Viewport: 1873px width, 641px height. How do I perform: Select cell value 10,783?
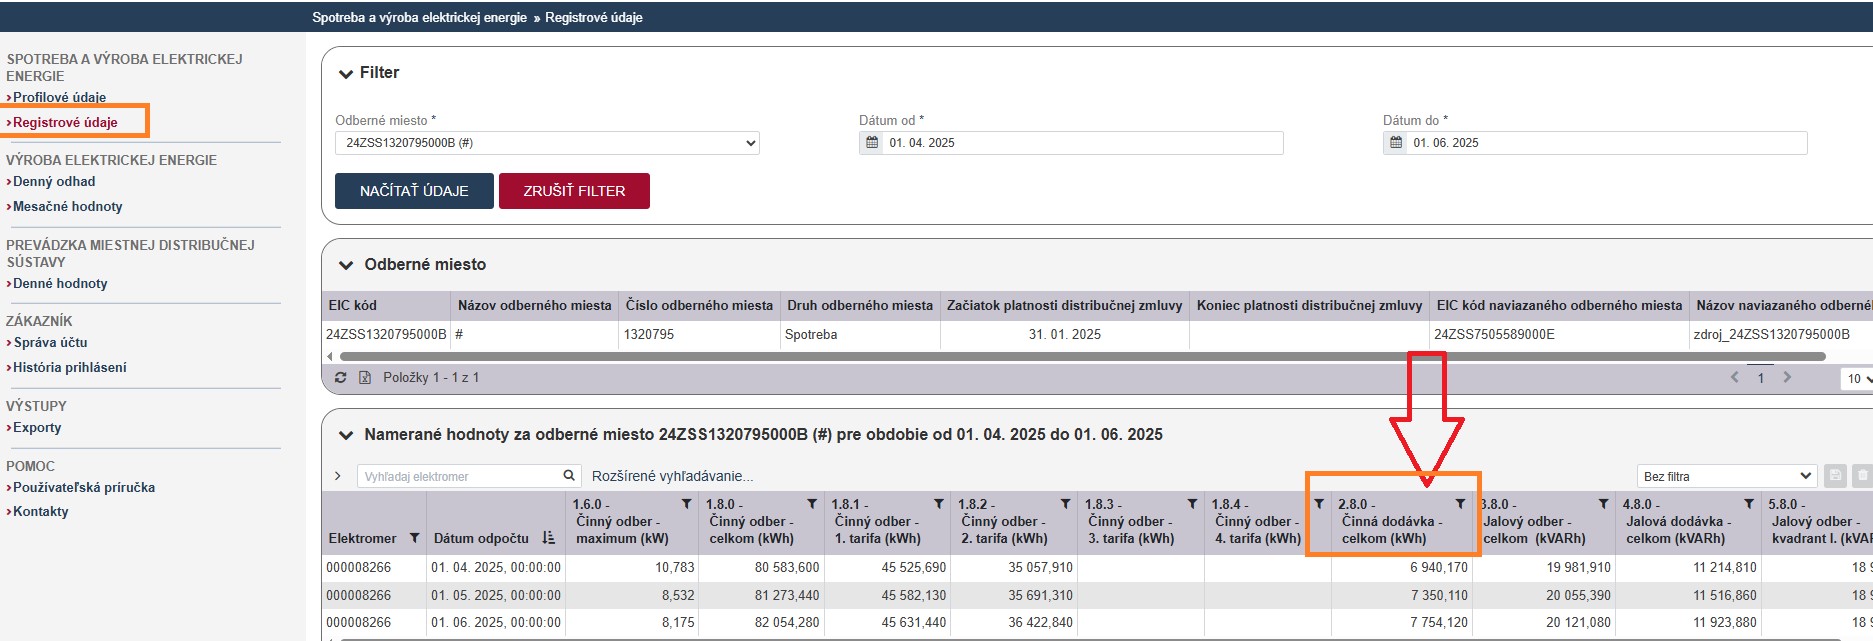tap(632, 567)
